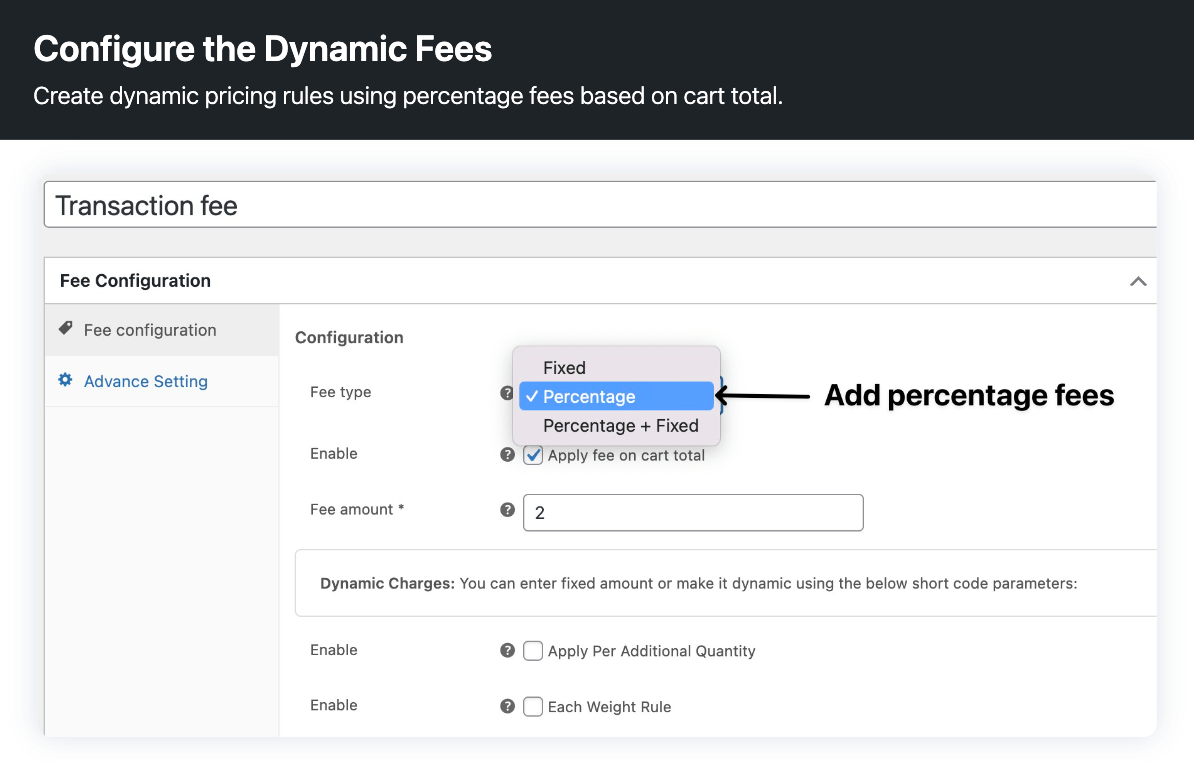Click the help icon beside Apply fee on cart total
Screen dimensions: 1194x770
pos(507,454)
